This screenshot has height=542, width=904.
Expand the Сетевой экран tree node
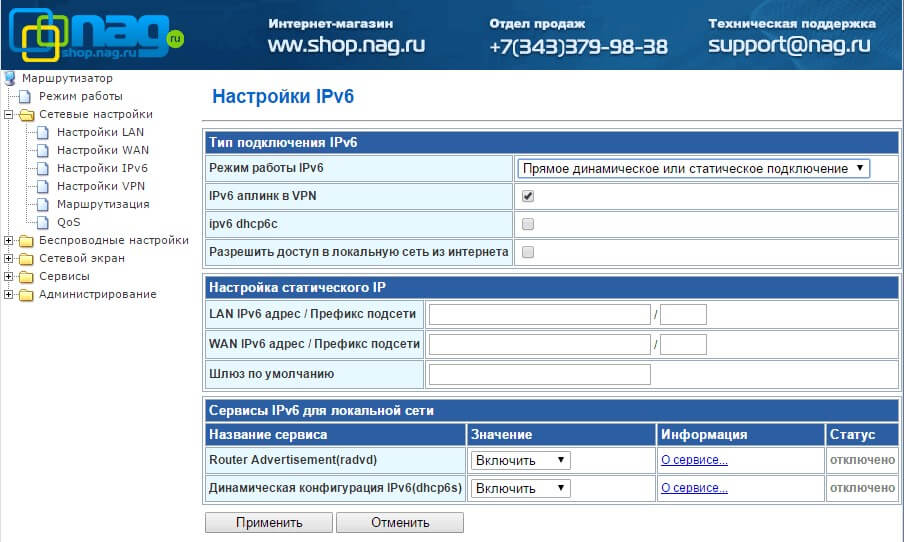tap(9, 258)
